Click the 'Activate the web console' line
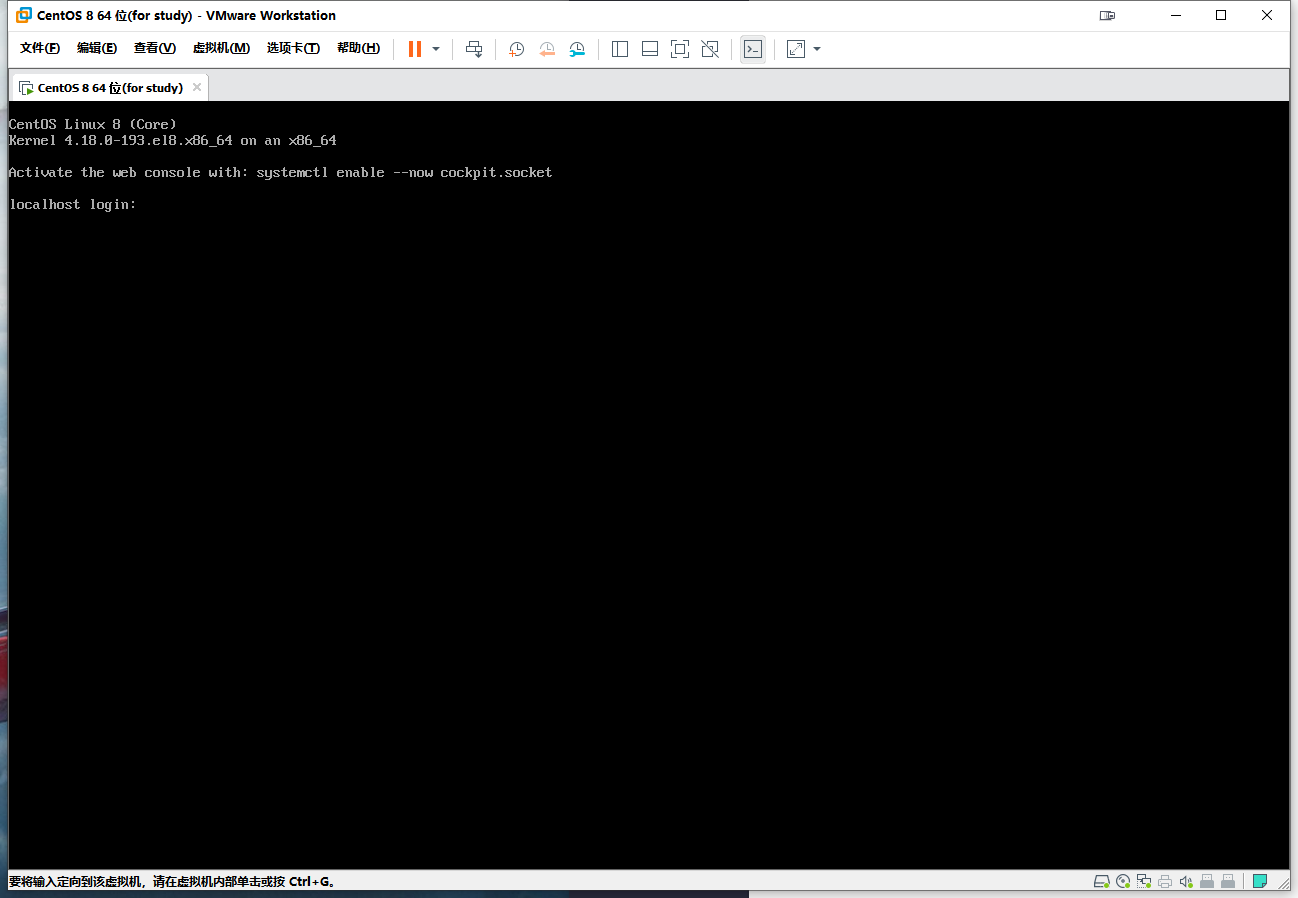1298x898 pixels. click(x=280, y=172)
